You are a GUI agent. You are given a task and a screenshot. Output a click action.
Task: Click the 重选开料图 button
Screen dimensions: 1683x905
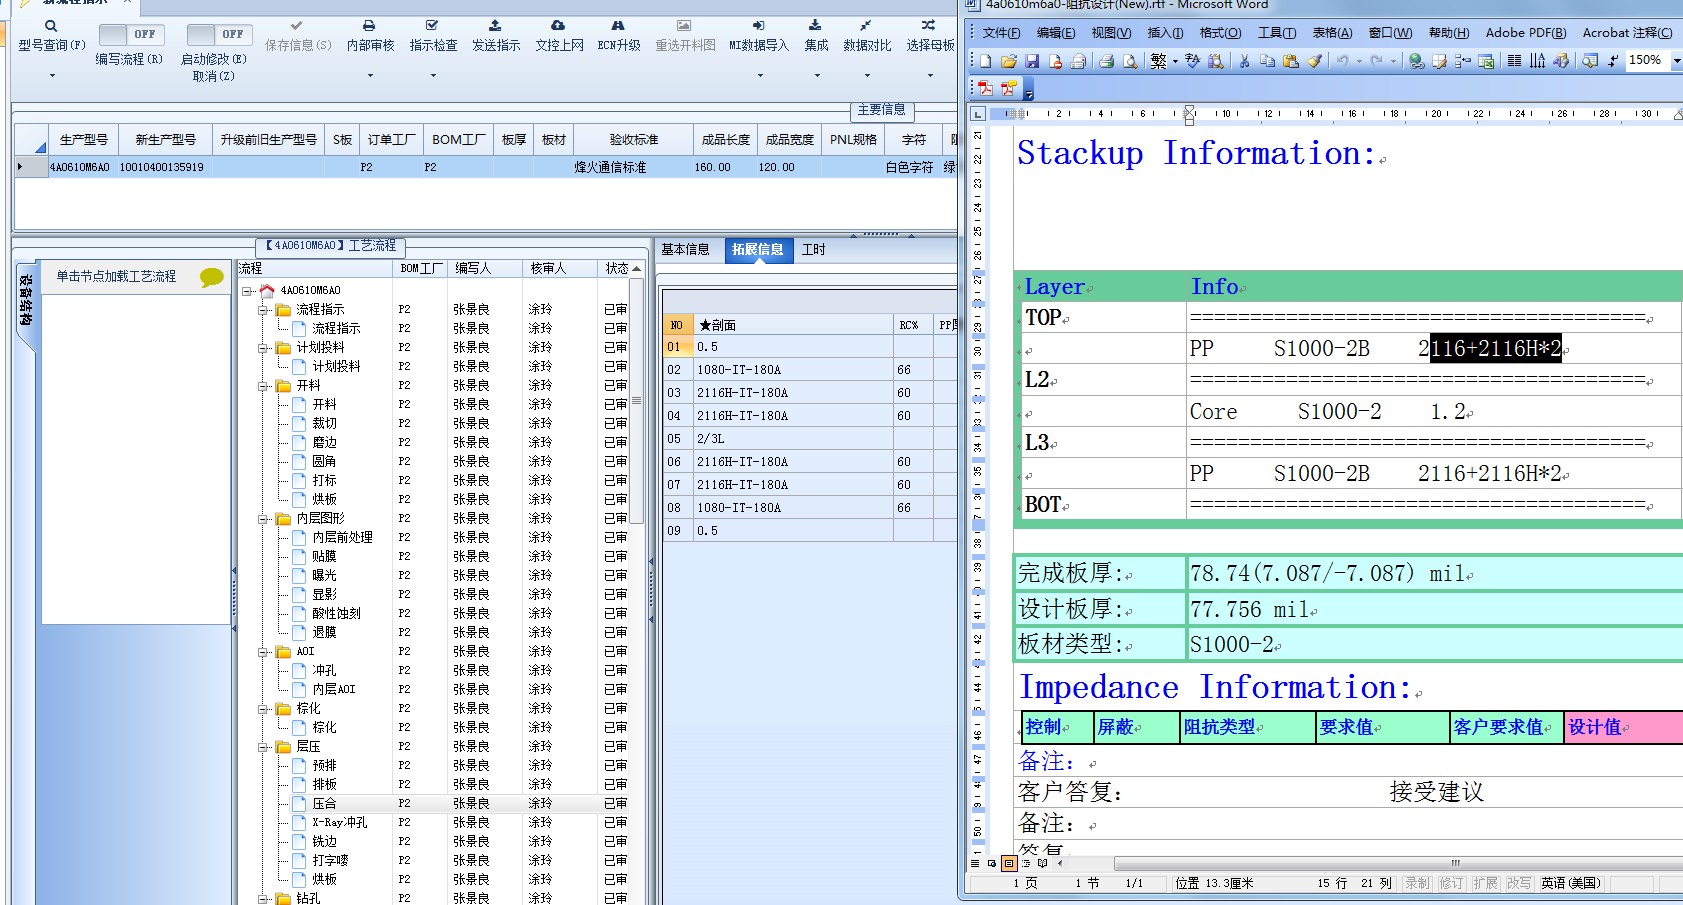coord(685,35)
